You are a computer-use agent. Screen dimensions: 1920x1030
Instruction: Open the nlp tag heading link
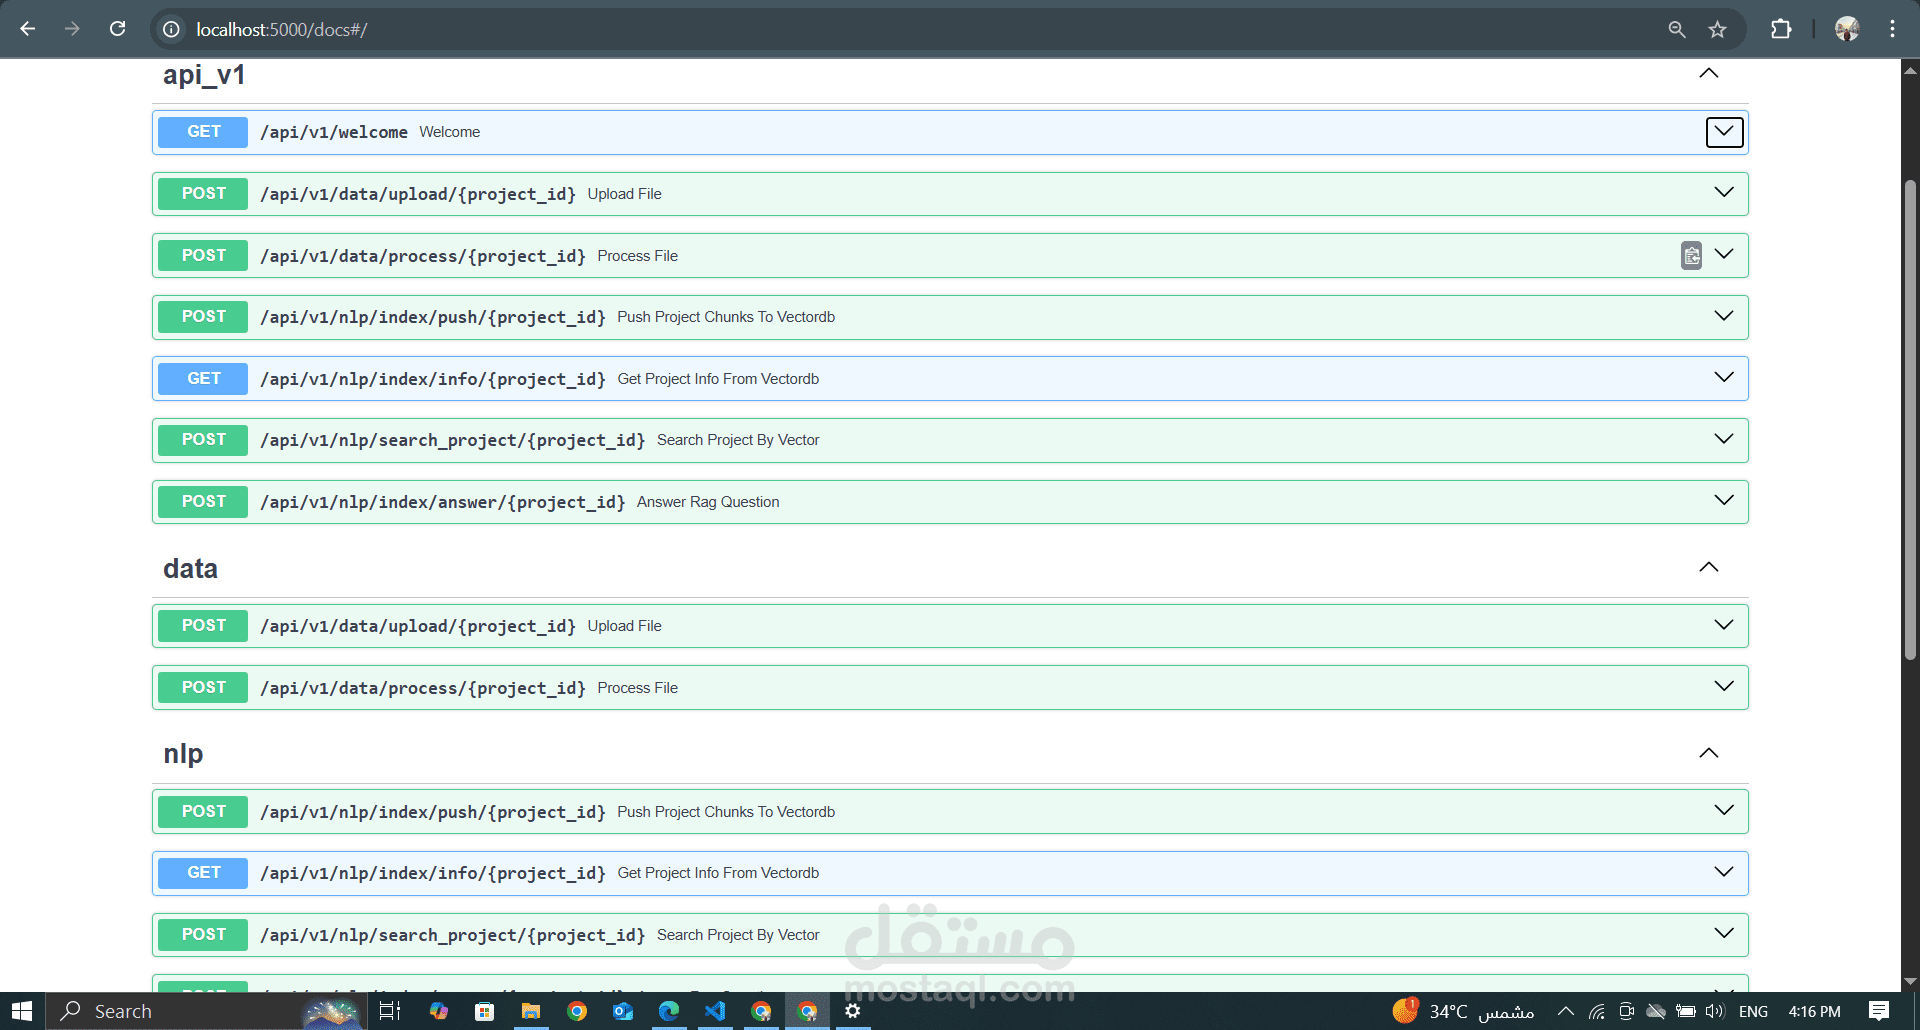coord(183,754)
